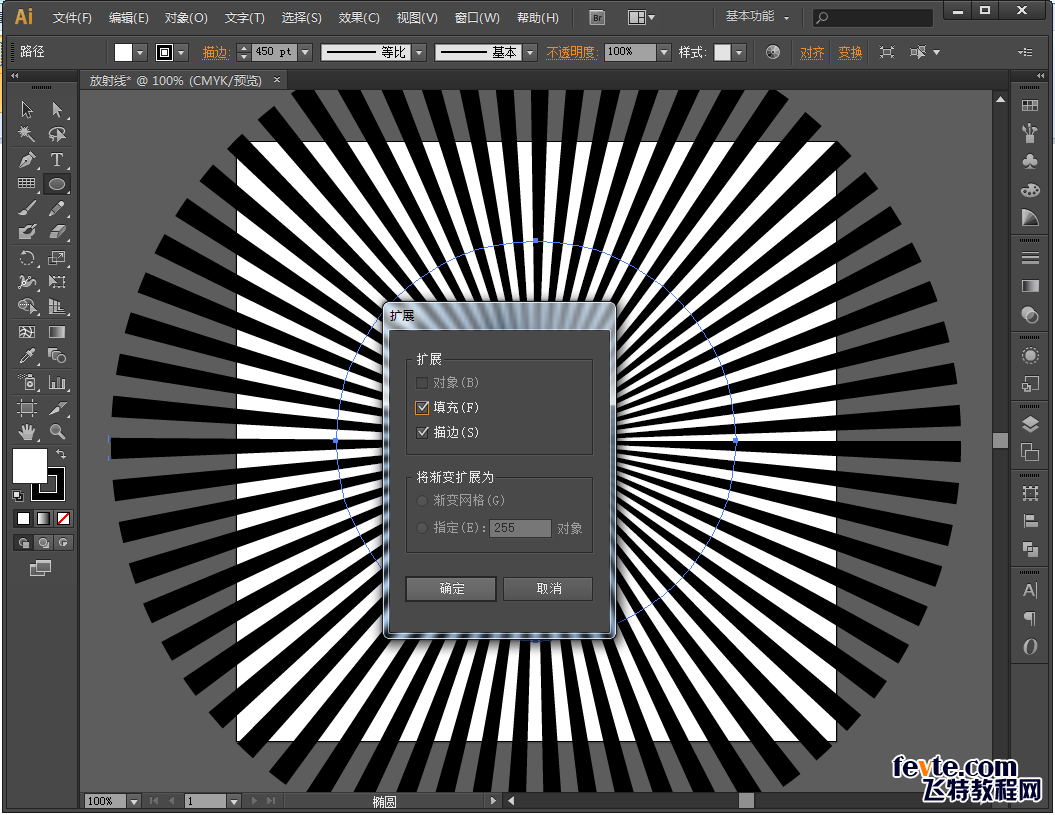Toggle the 对象(B) checkbox
The height and width of the screenshot is (815, 1055).
(x=422, y=382)
